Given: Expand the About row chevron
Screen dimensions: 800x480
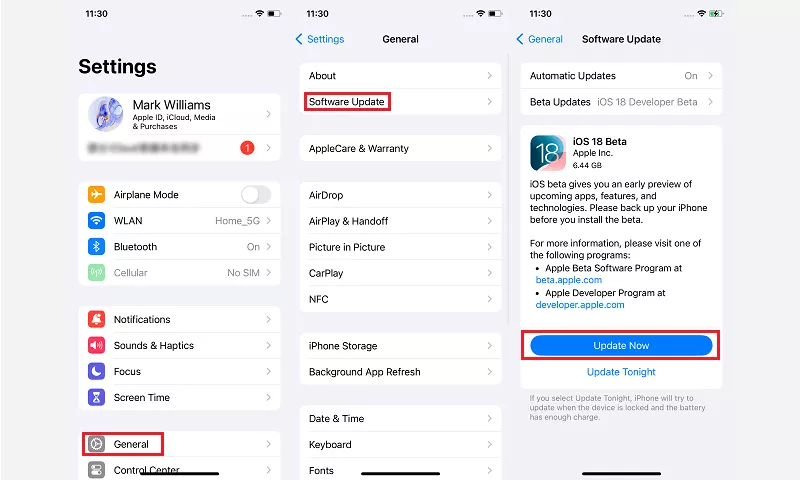Looking at the screenshot, I should [489, 75].
